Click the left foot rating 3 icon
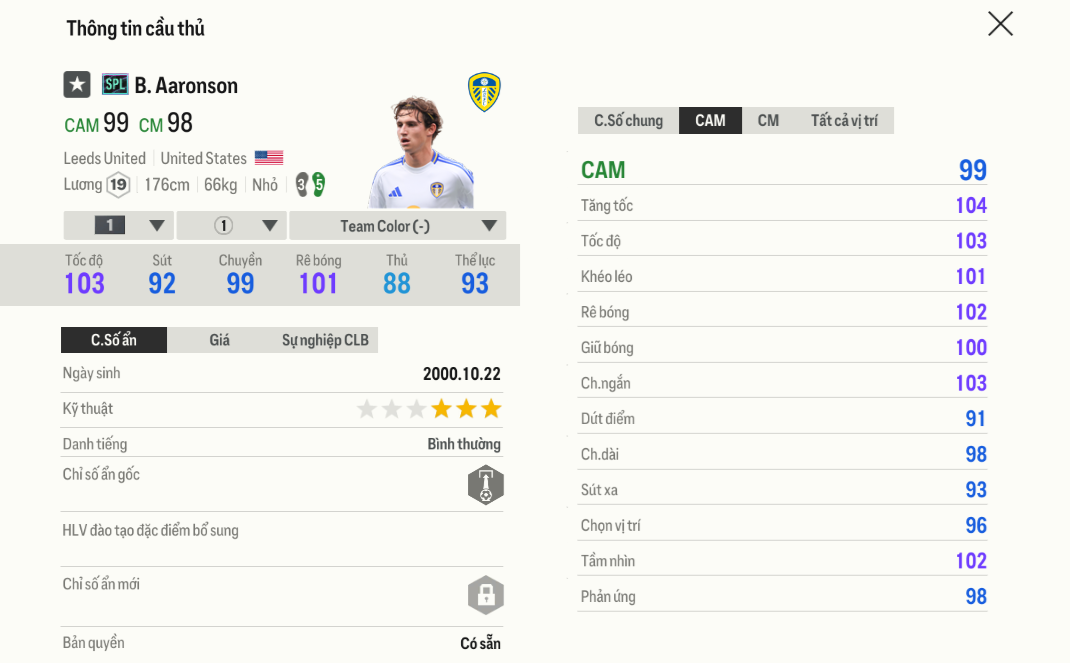Viewport: 1070px width, 663px height. 302,185
